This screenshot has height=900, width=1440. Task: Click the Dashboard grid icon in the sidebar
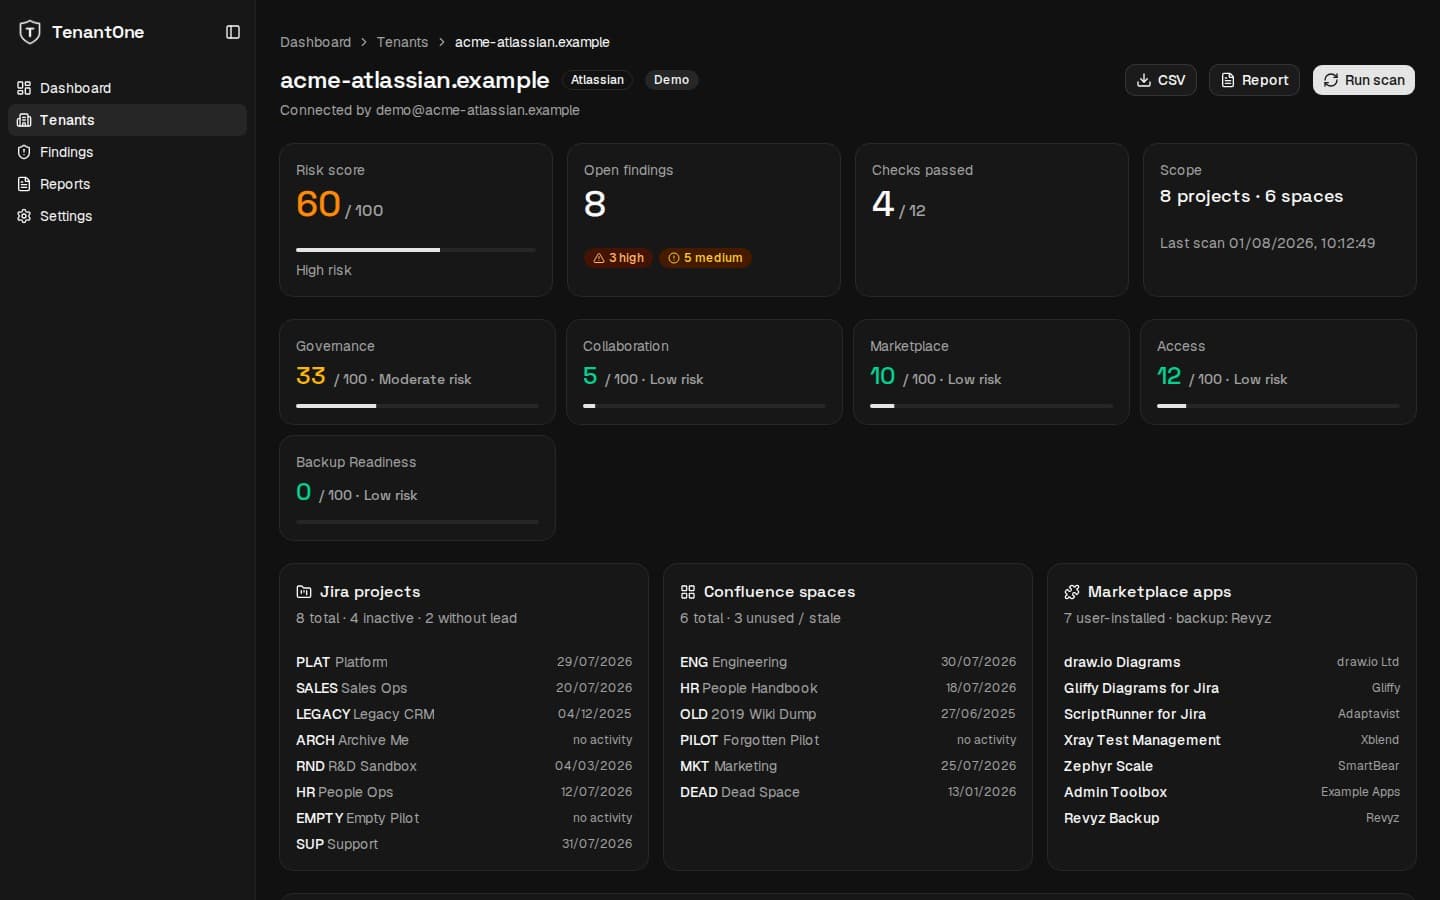[24, 88]
